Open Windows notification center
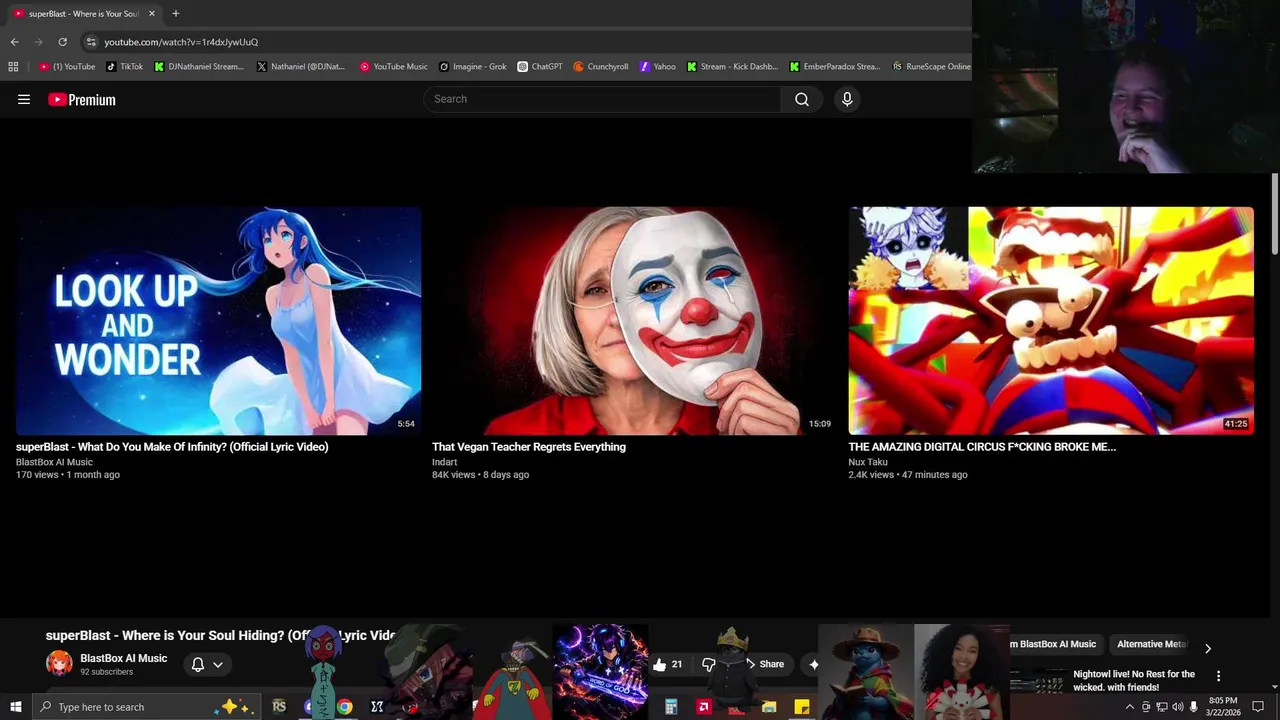 point(1258,707)
